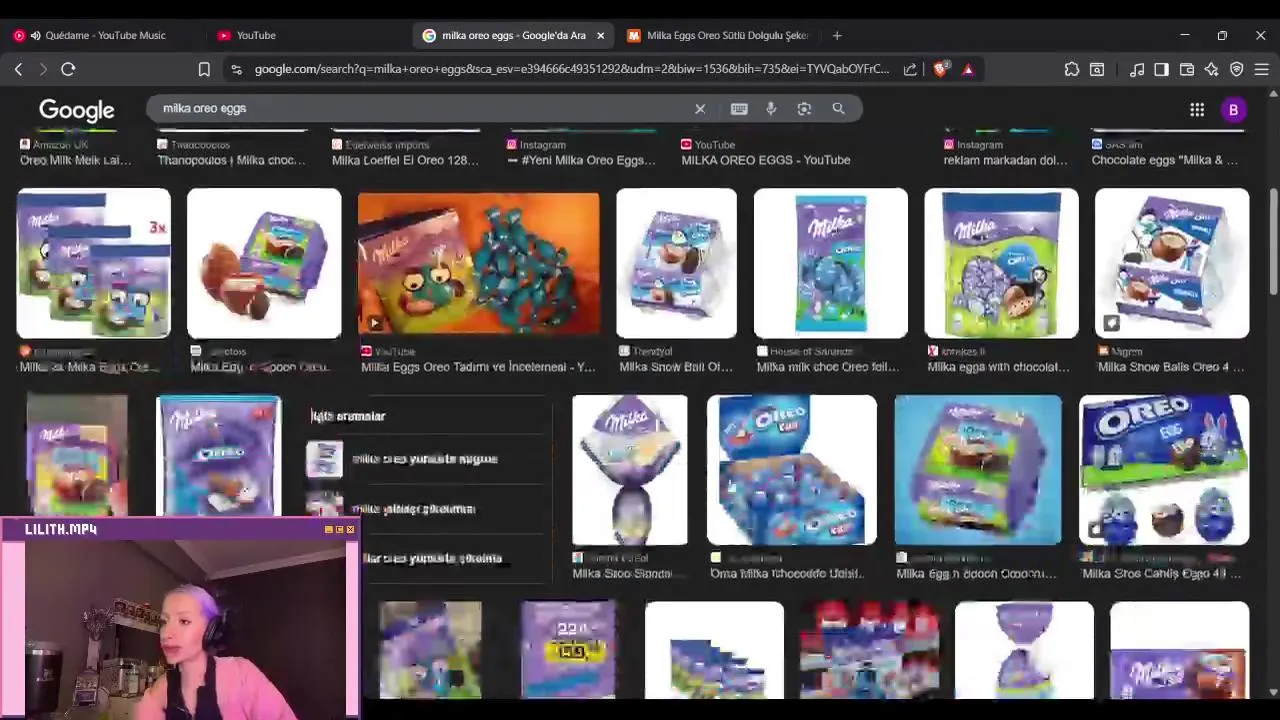The width and height of the screenshot is (1280, 720).
Task: Open the Milka Snow Balls Oreo 4 thumbnail
Action: tap(1172, 263)
